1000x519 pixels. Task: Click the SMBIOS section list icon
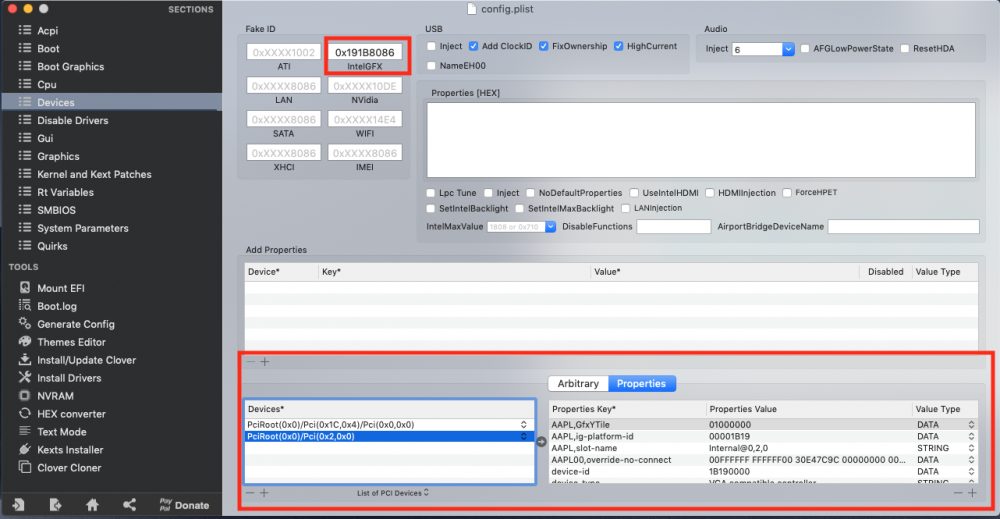coord(25,209)
